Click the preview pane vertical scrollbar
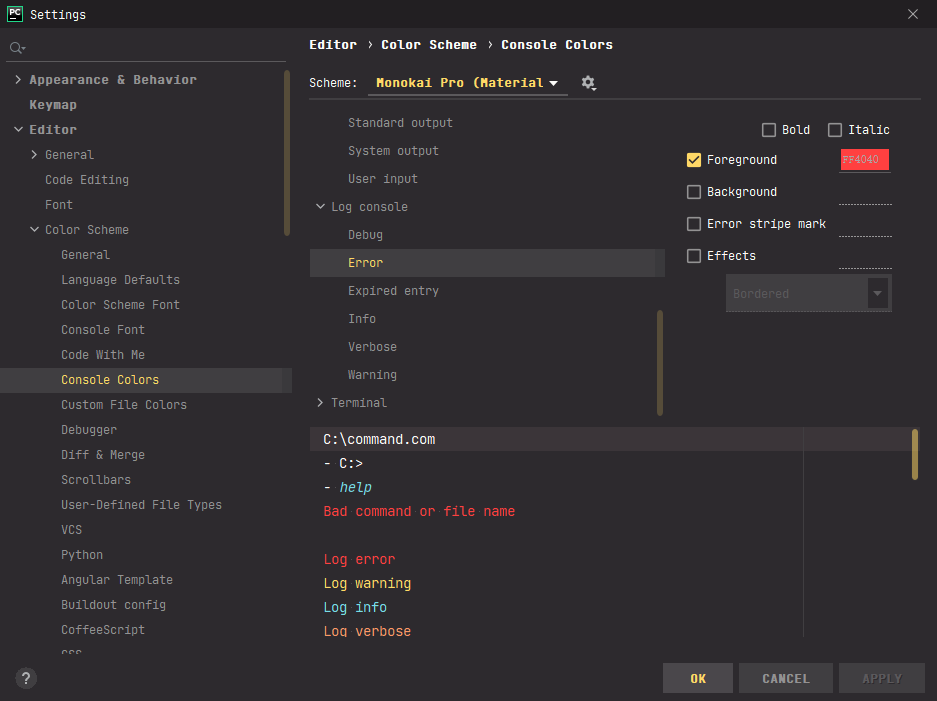Image resolution: width=937 pixels, height=701 pixels. tap(915, 455)
